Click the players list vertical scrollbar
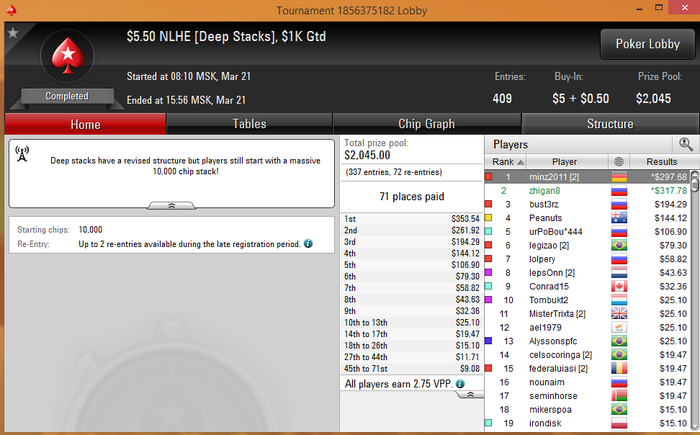 coord(695,299)
